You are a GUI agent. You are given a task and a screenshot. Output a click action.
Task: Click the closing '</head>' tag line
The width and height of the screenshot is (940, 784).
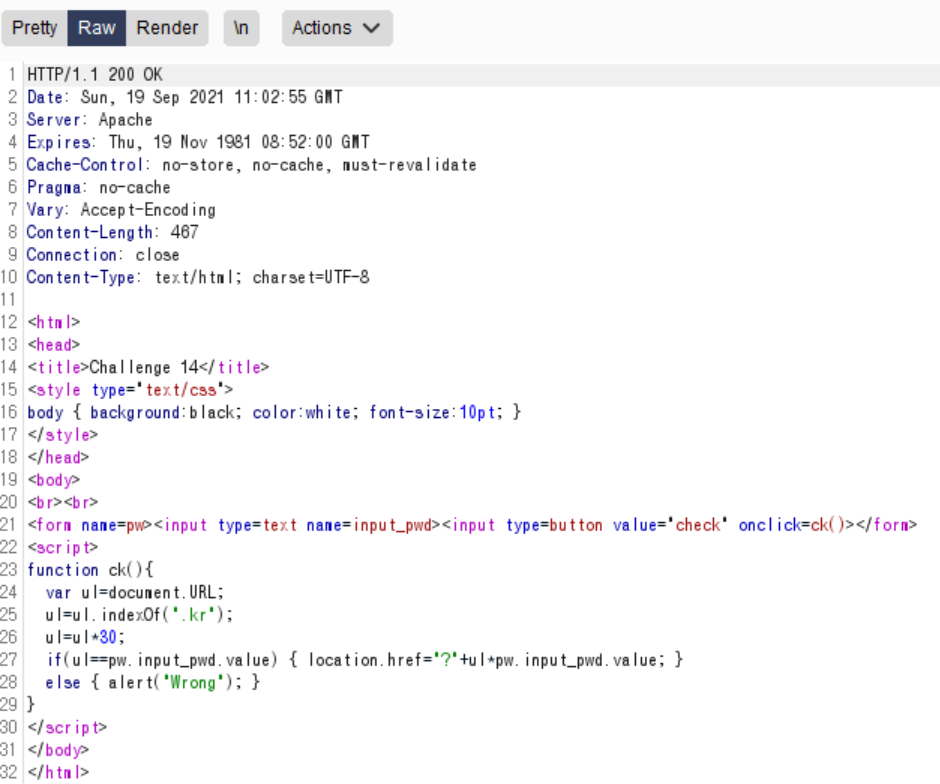(x=58, y=457)
